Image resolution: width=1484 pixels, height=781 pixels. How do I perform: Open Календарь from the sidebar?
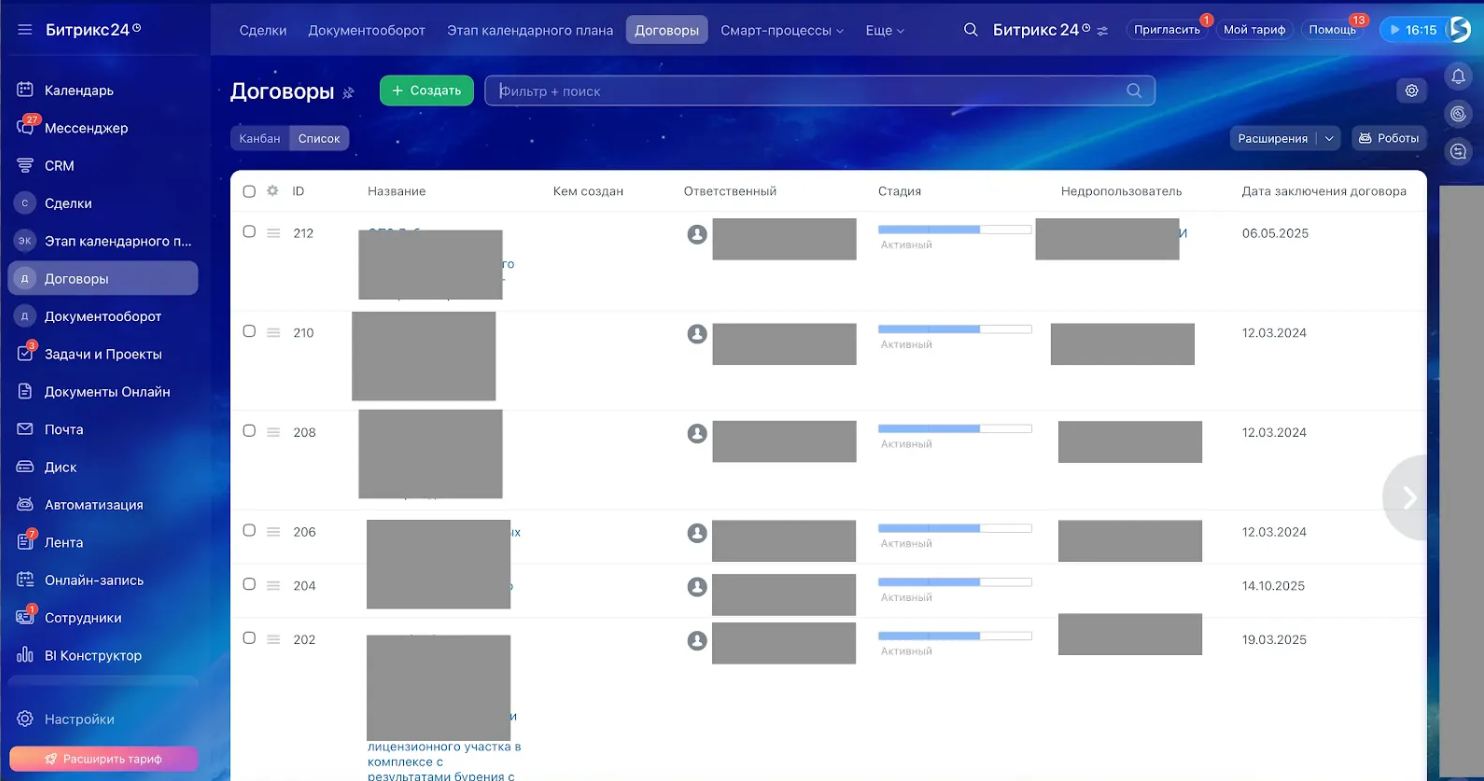79,90
